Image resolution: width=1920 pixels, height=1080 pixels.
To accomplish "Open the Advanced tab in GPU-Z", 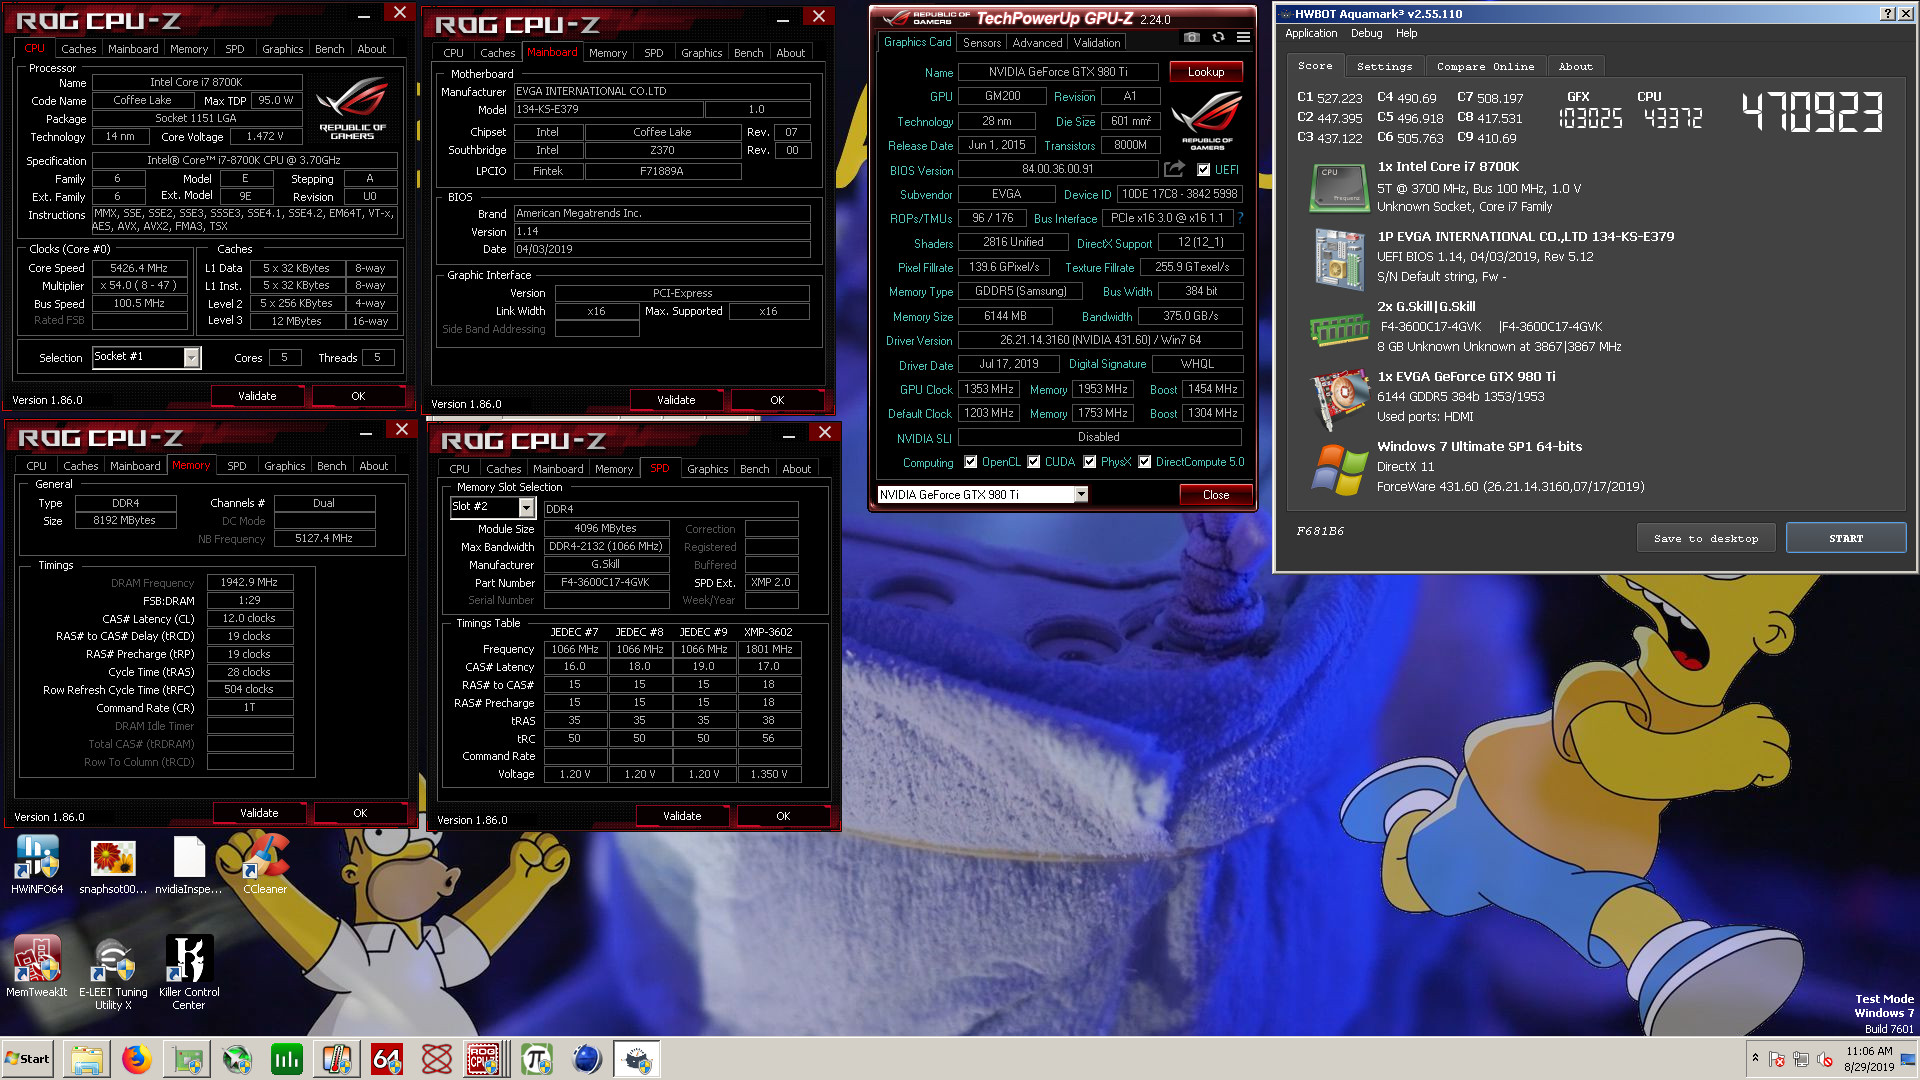I will 1037,43.
